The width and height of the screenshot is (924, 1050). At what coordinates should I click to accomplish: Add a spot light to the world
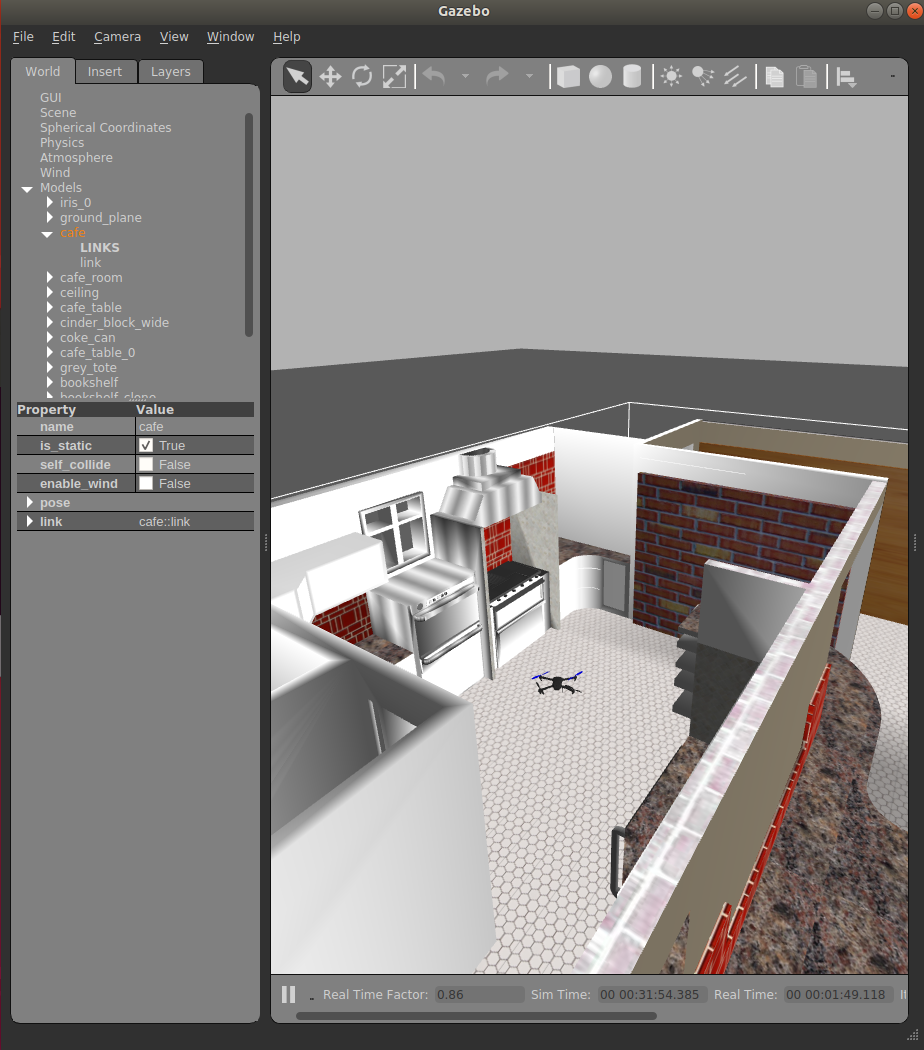click(x=703, y=76)
